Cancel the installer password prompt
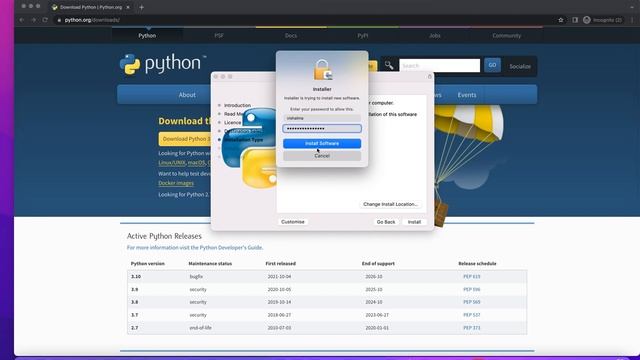This screenshot has width=640, height=360. point(322,156)
